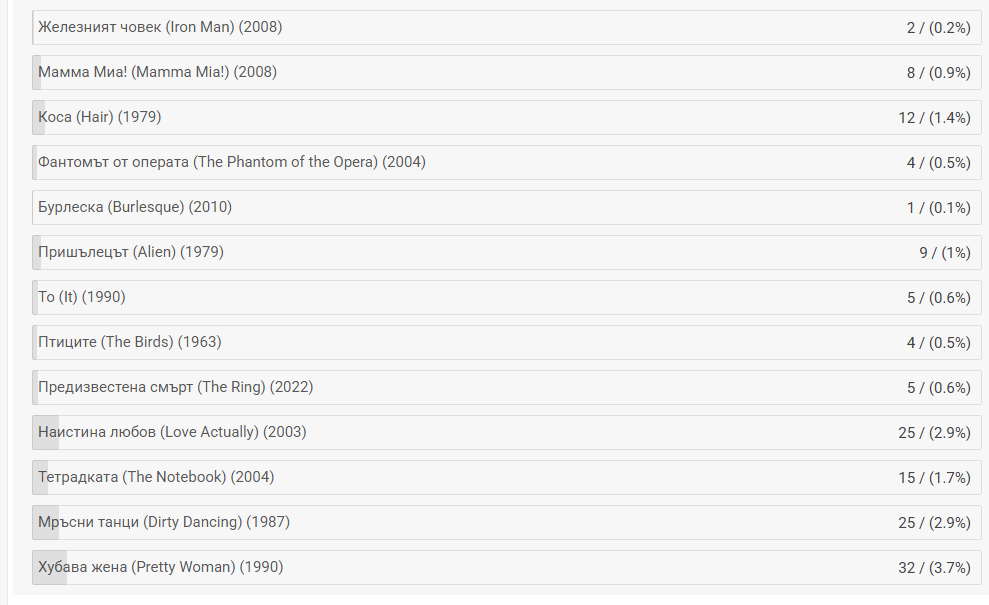
Task: Click the Бурлеска (Burlesque) (2010) entry
Action: pos(506,207)
